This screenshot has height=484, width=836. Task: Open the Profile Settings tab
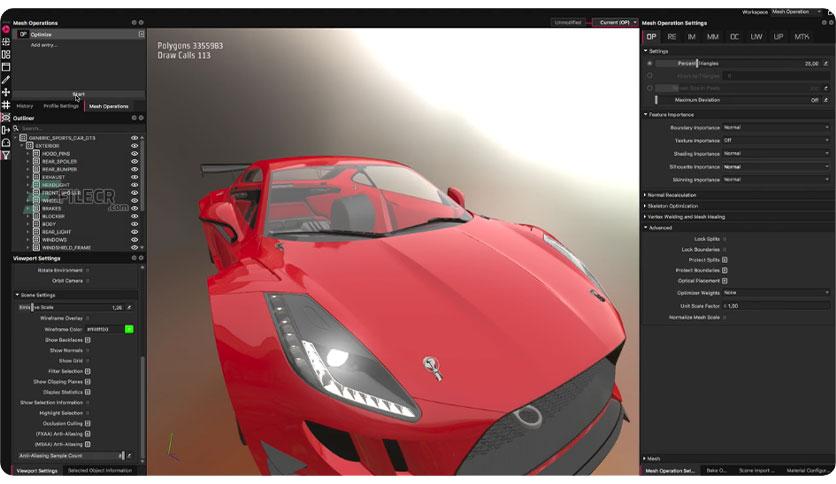(x=61, y=106)
